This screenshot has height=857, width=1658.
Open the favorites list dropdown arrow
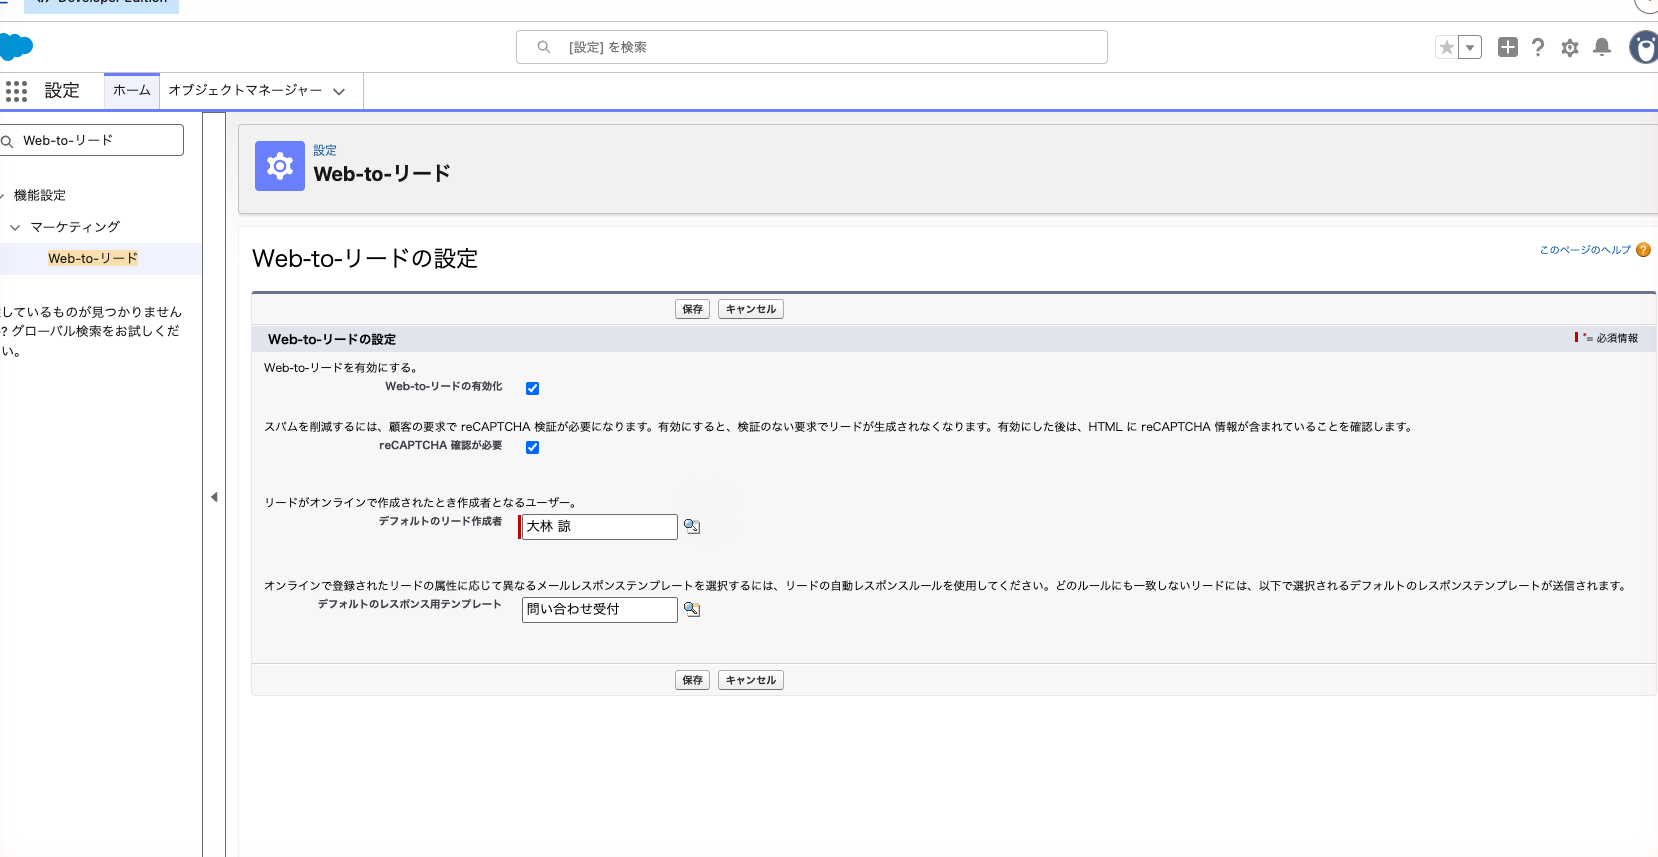(1470, 47)
